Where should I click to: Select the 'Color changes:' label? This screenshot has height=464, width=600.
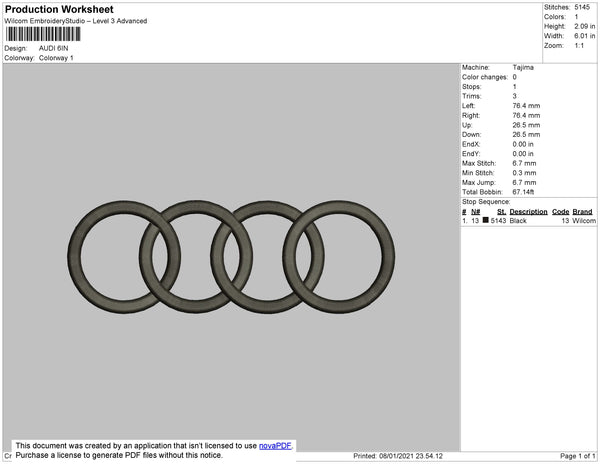tap(485, 77)
